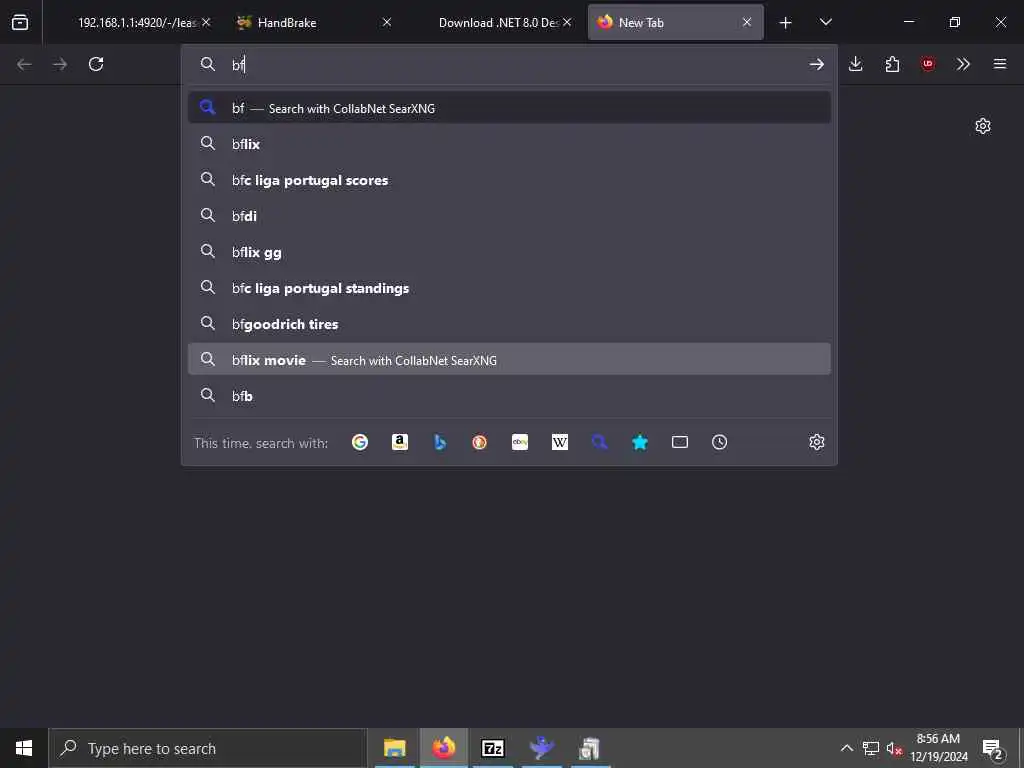
Task: Pick the 'bfdi' suggestion
Action: 509,216
